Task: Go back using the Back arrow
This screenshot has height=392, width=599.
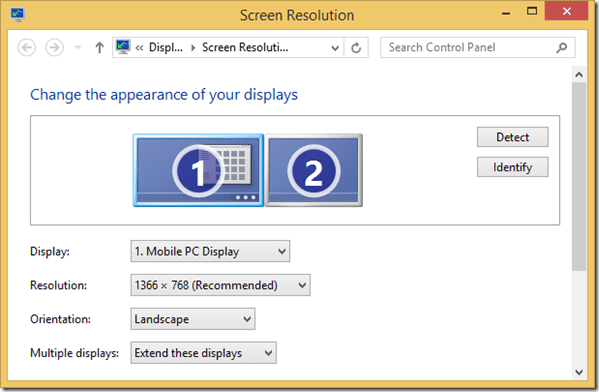Action: tap(27, 48)
